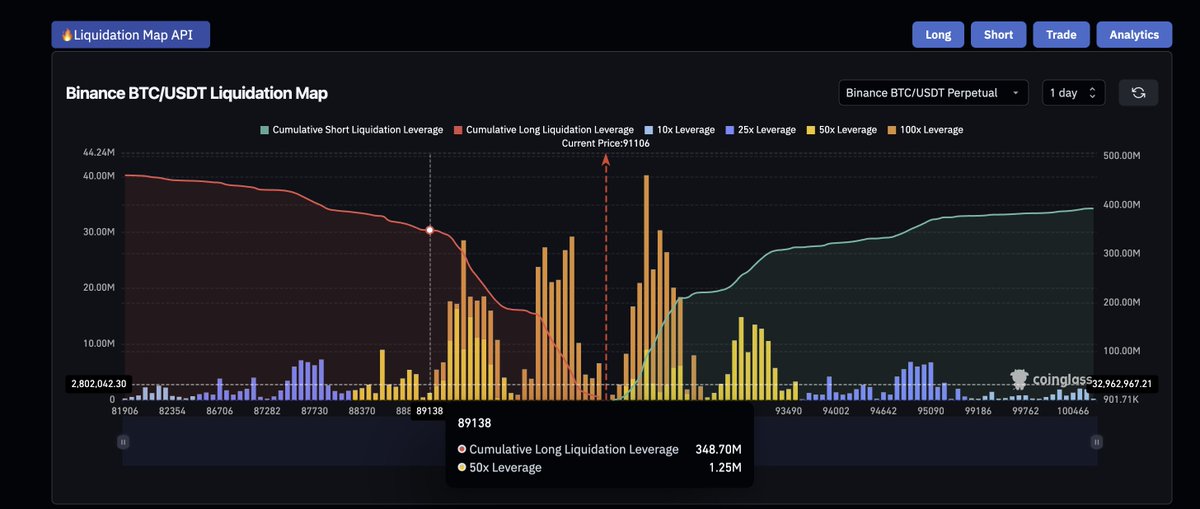Click the right zoom slider handle
The image size is (1200, 509).
point(1097,442)
